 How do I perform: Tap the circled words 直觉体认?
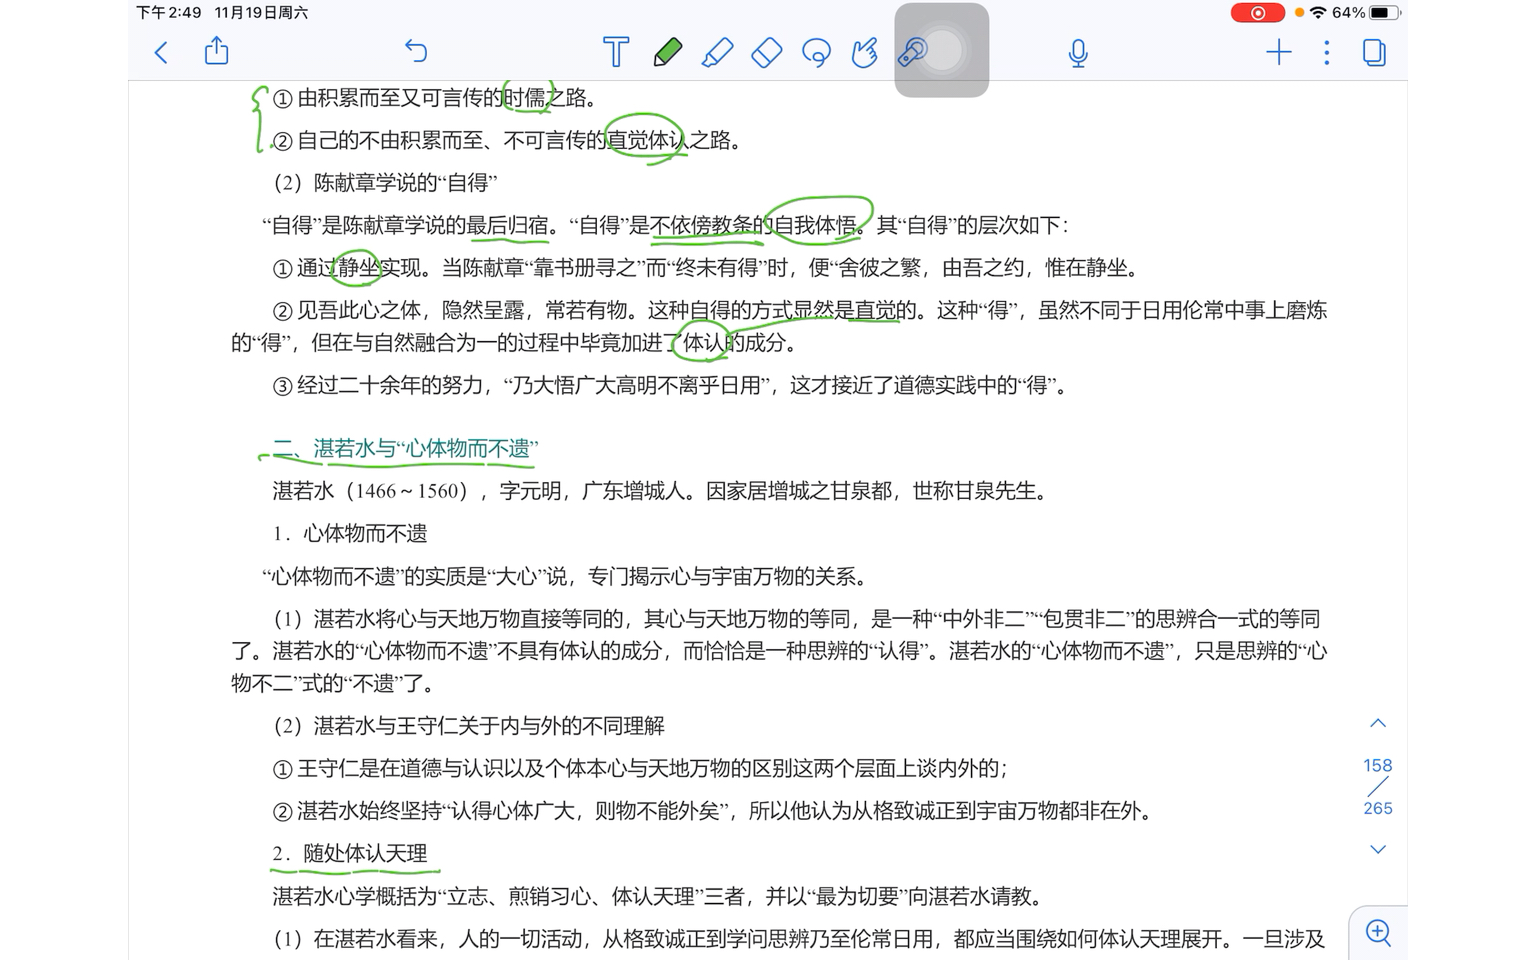[647, 140]
